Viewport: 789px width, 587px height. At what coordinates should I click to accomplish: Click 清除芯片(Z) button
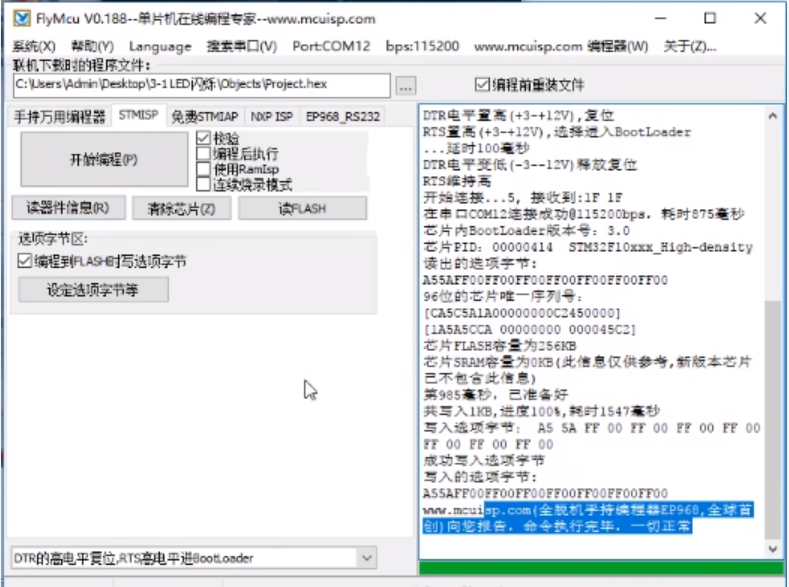(x=181, y=208)
